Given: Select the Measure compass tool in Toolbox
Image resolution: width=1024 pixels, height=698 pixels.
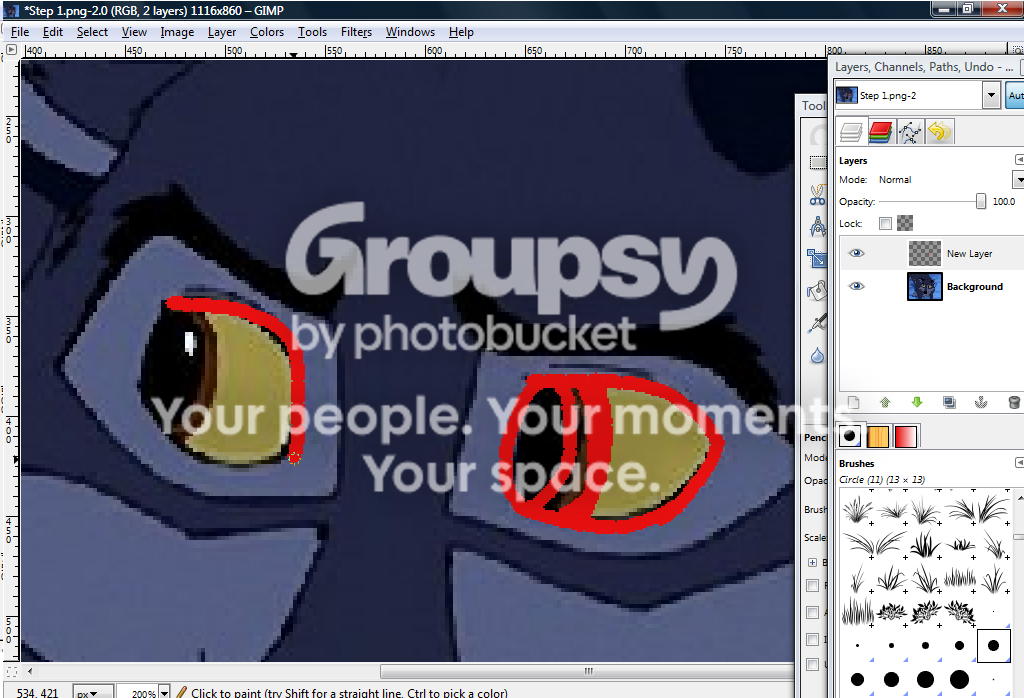Looking at the screenshot, I should click(818, 227).
